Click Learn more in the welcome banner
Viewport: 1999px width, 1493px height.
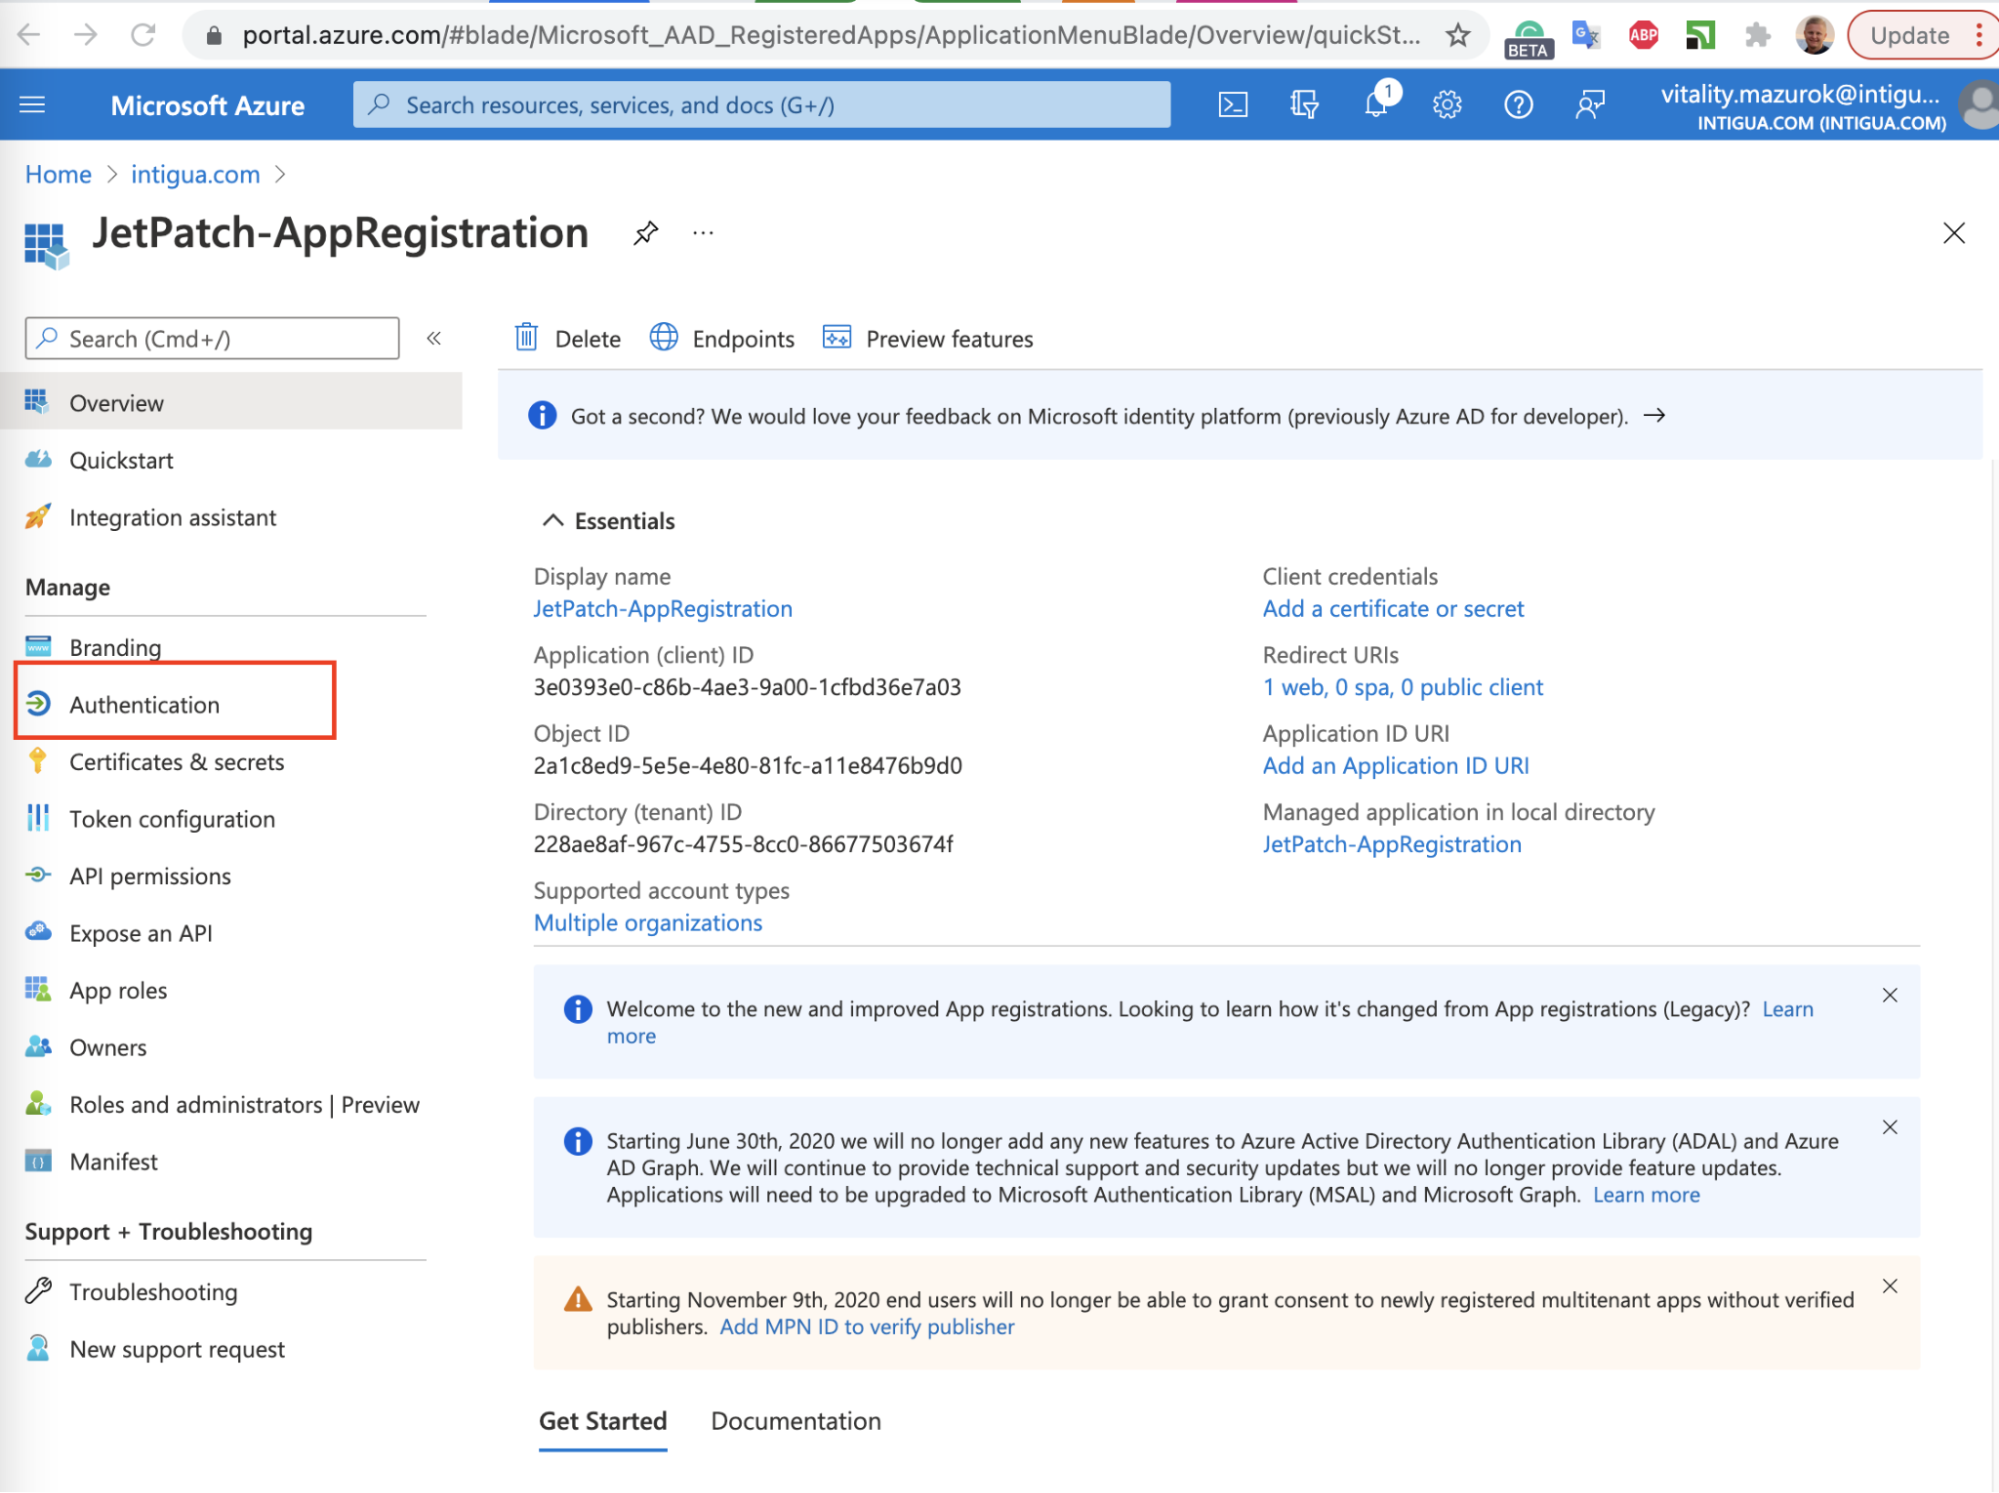[x=1787, y=1008]
